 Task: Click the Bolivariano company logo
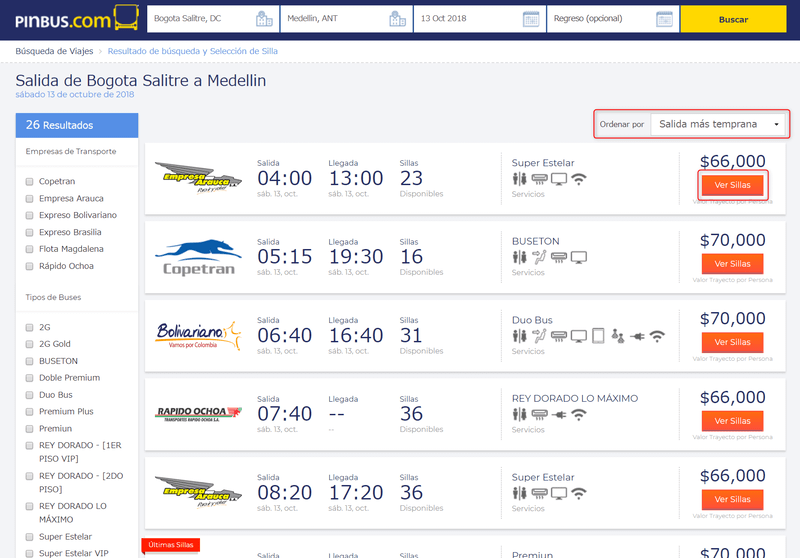coord(198,335)
